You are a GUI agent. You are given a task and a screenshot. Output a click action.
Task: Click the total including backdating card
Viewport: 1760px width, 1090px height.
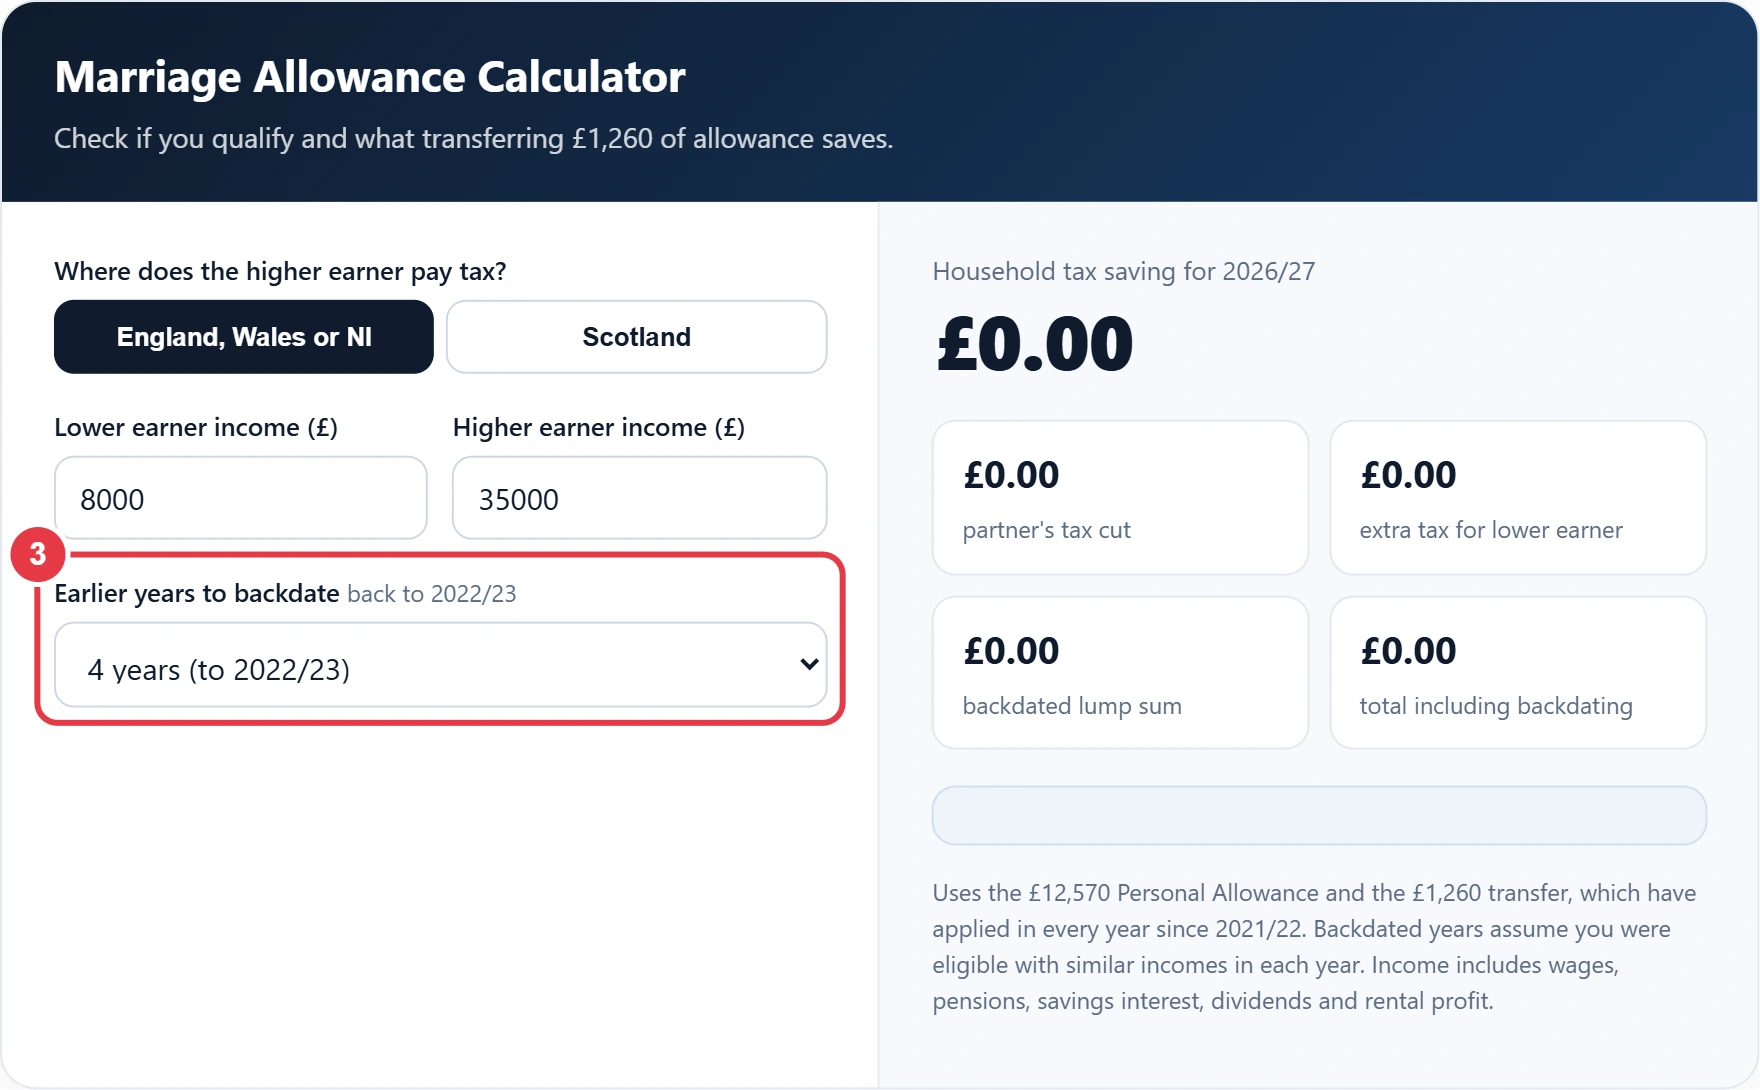point(1518,673)
